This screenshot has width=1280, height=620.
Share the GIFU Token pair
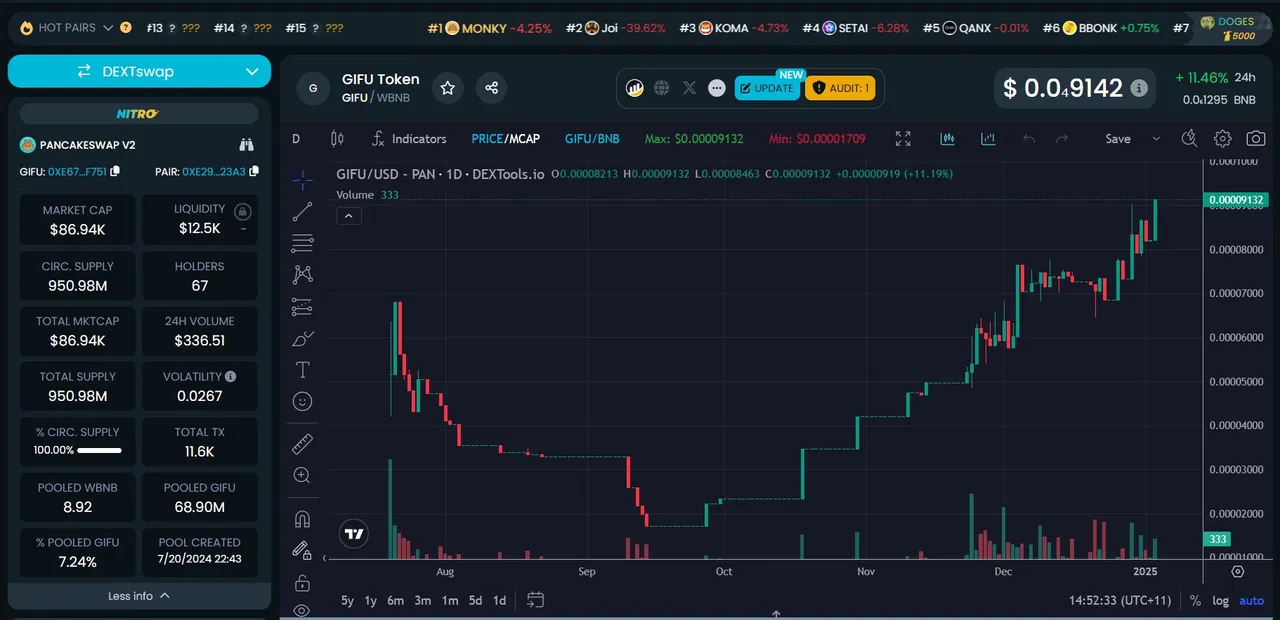pos(491,88)
